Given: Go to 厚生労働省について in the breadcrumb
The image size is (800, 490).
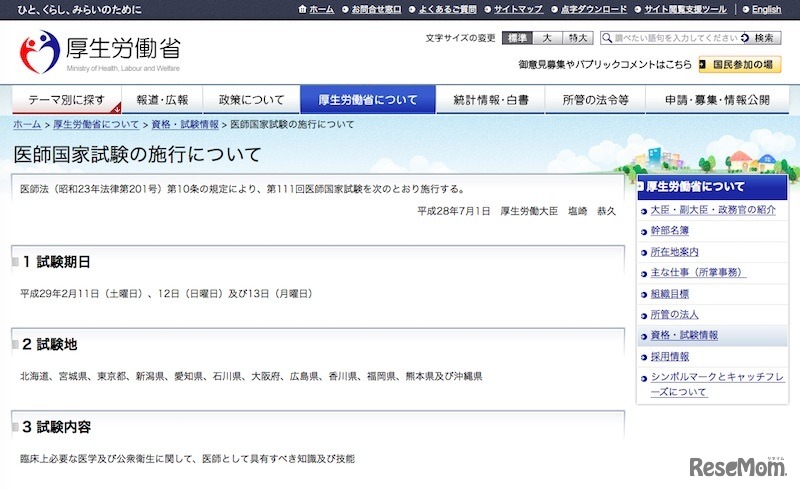Looking at the screenshot, I should (96, 125).
